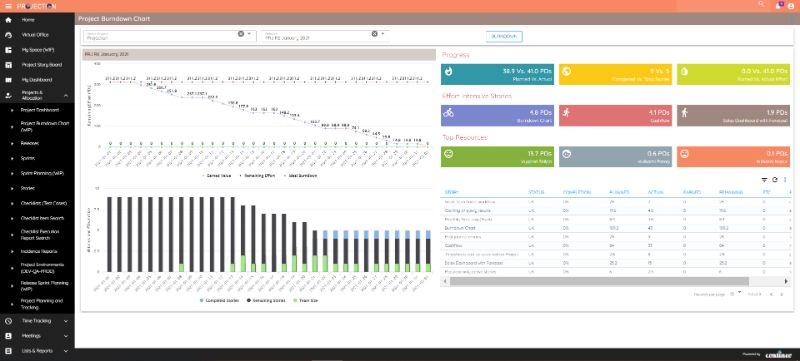Open the Select Project dropdown arrow
The width and height of the screenshot is (800, 361).
[x=249, y=34]
